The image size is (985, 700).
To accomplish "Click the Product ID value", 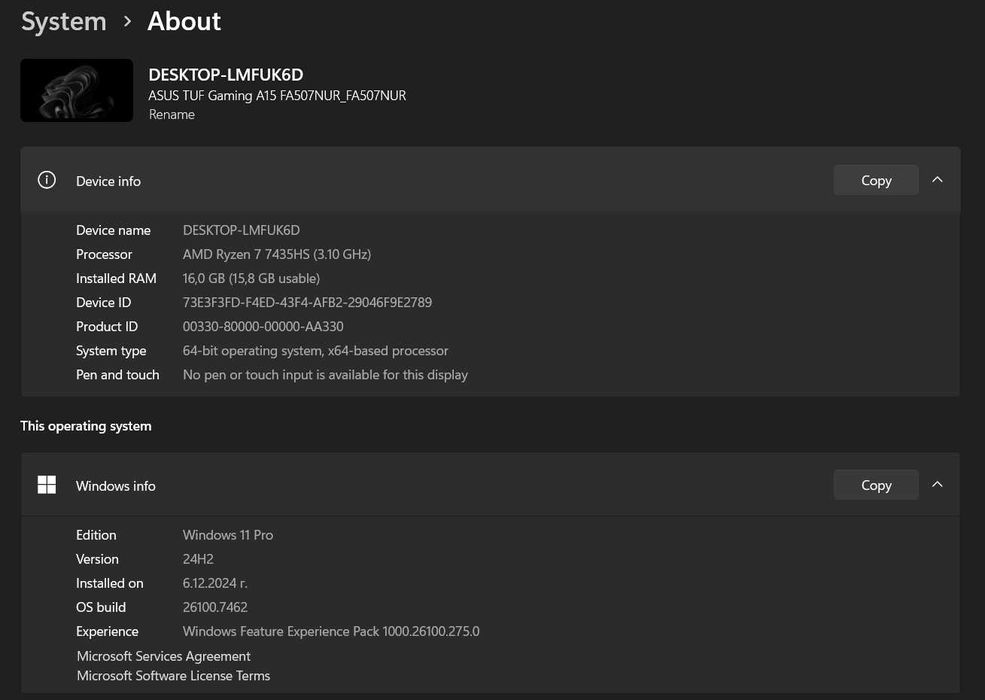I will tap(263, 326).
